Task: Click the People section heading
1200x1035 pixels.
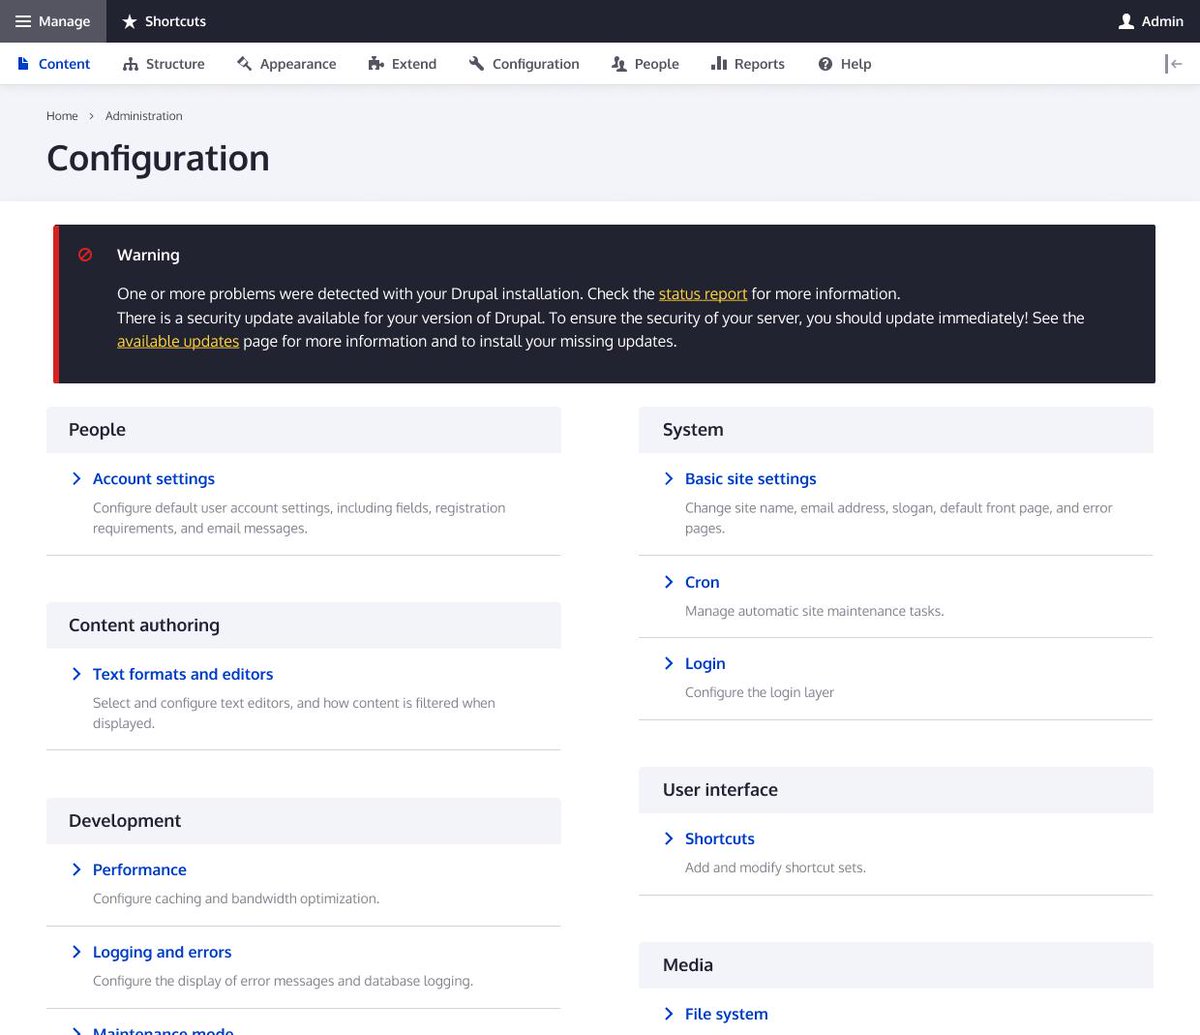Action: point(97,430)
